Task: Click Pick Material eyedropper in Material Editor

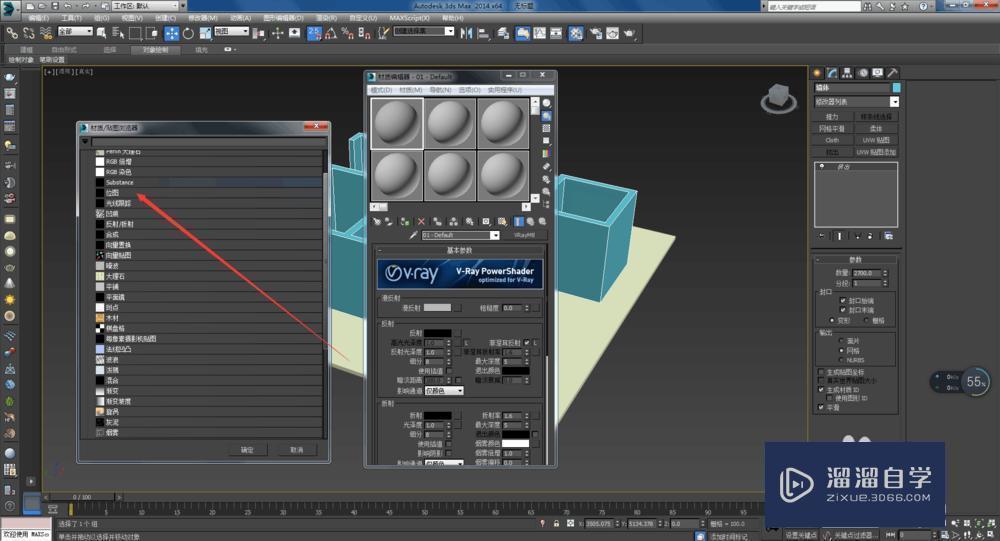Action: [x=413, y=235]
